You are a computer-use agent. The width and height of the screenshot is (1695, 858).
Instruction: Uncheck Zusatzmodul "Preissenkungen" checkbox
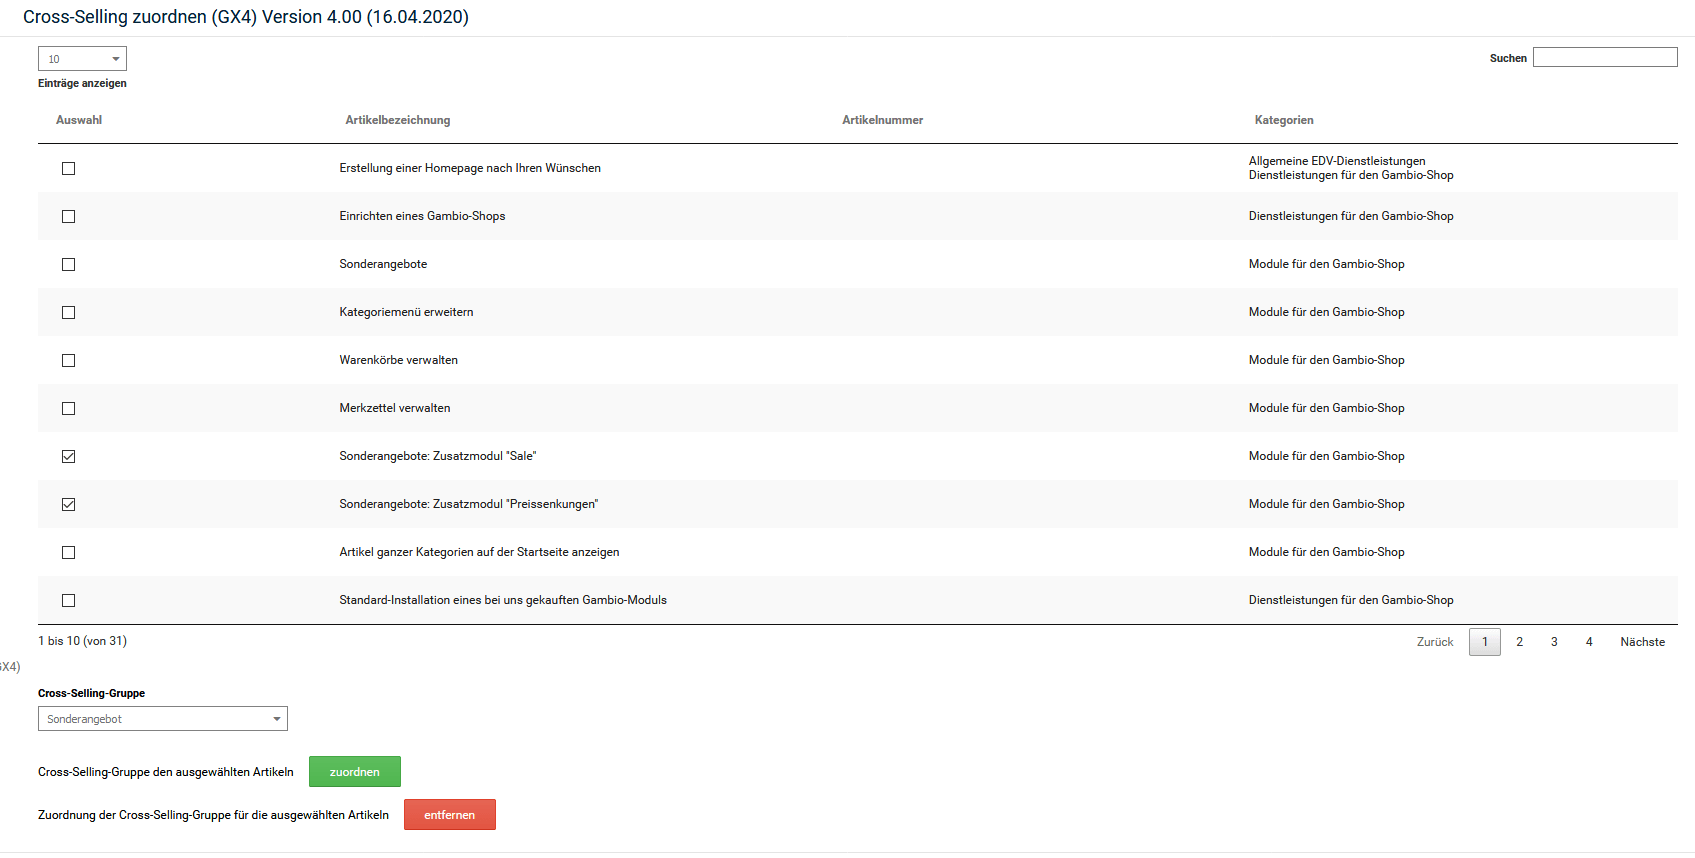(x=68, y=504)
